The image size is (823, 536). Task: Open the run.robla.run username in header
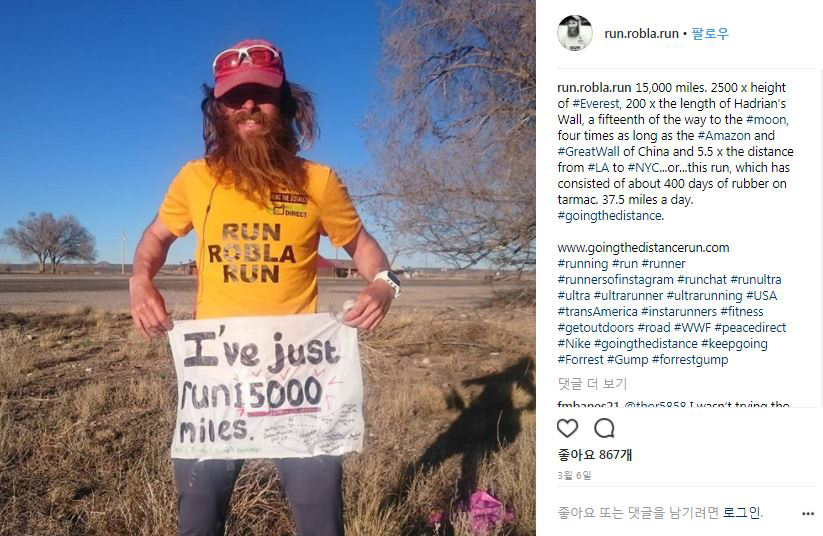(641, 34)
